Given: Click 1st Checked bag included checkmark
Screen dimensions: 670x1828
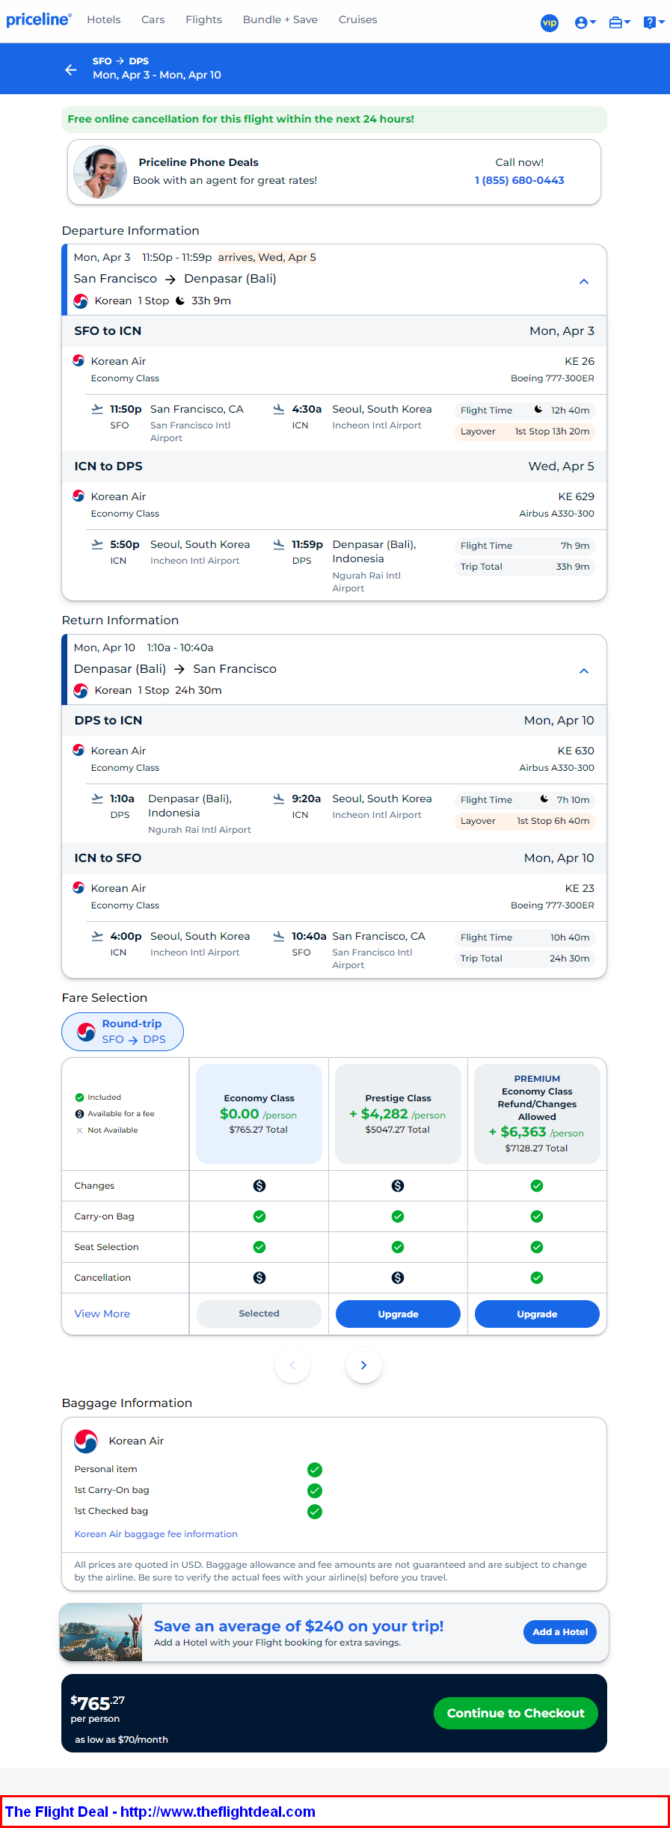Looking at the screenshot, I should 315,1511.
